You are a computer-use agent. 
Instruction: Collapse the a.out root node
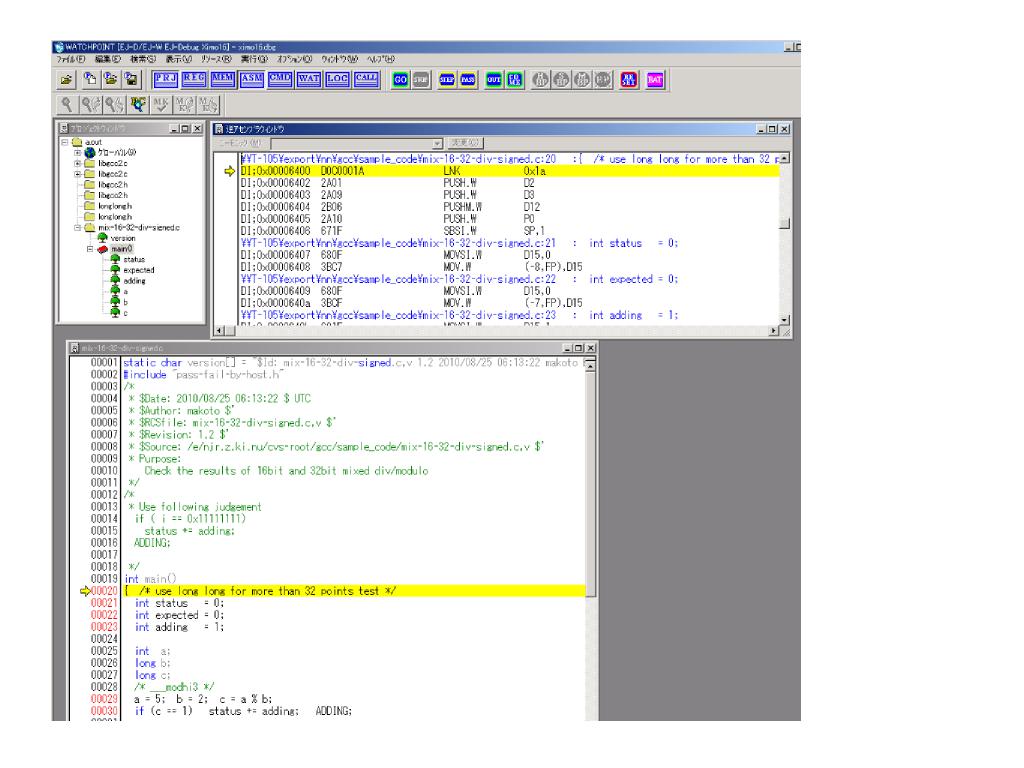(x=65, y=142)
